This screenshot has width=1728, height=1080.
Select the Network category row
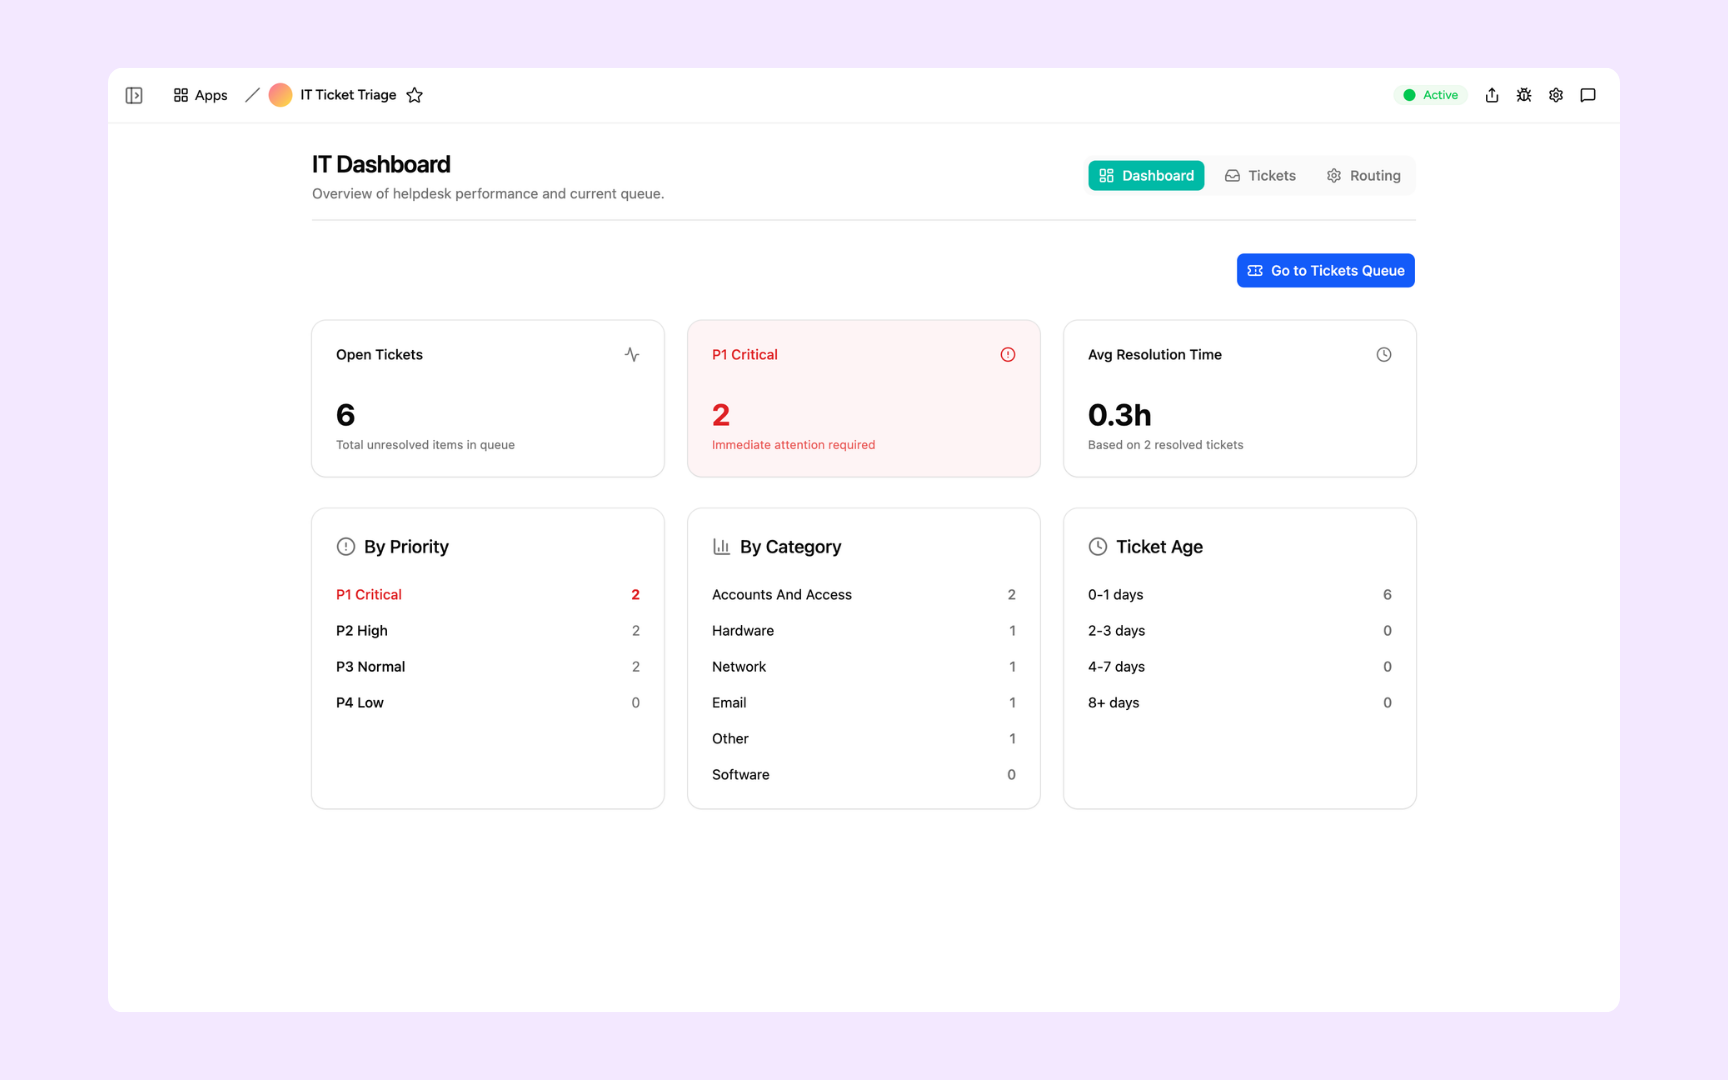864,667
